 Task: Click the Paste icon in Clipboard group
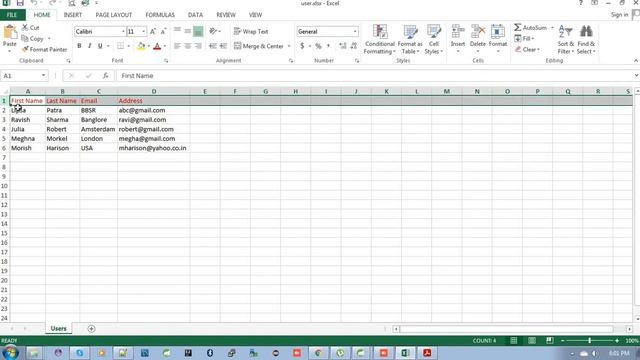tap(10, 32)
